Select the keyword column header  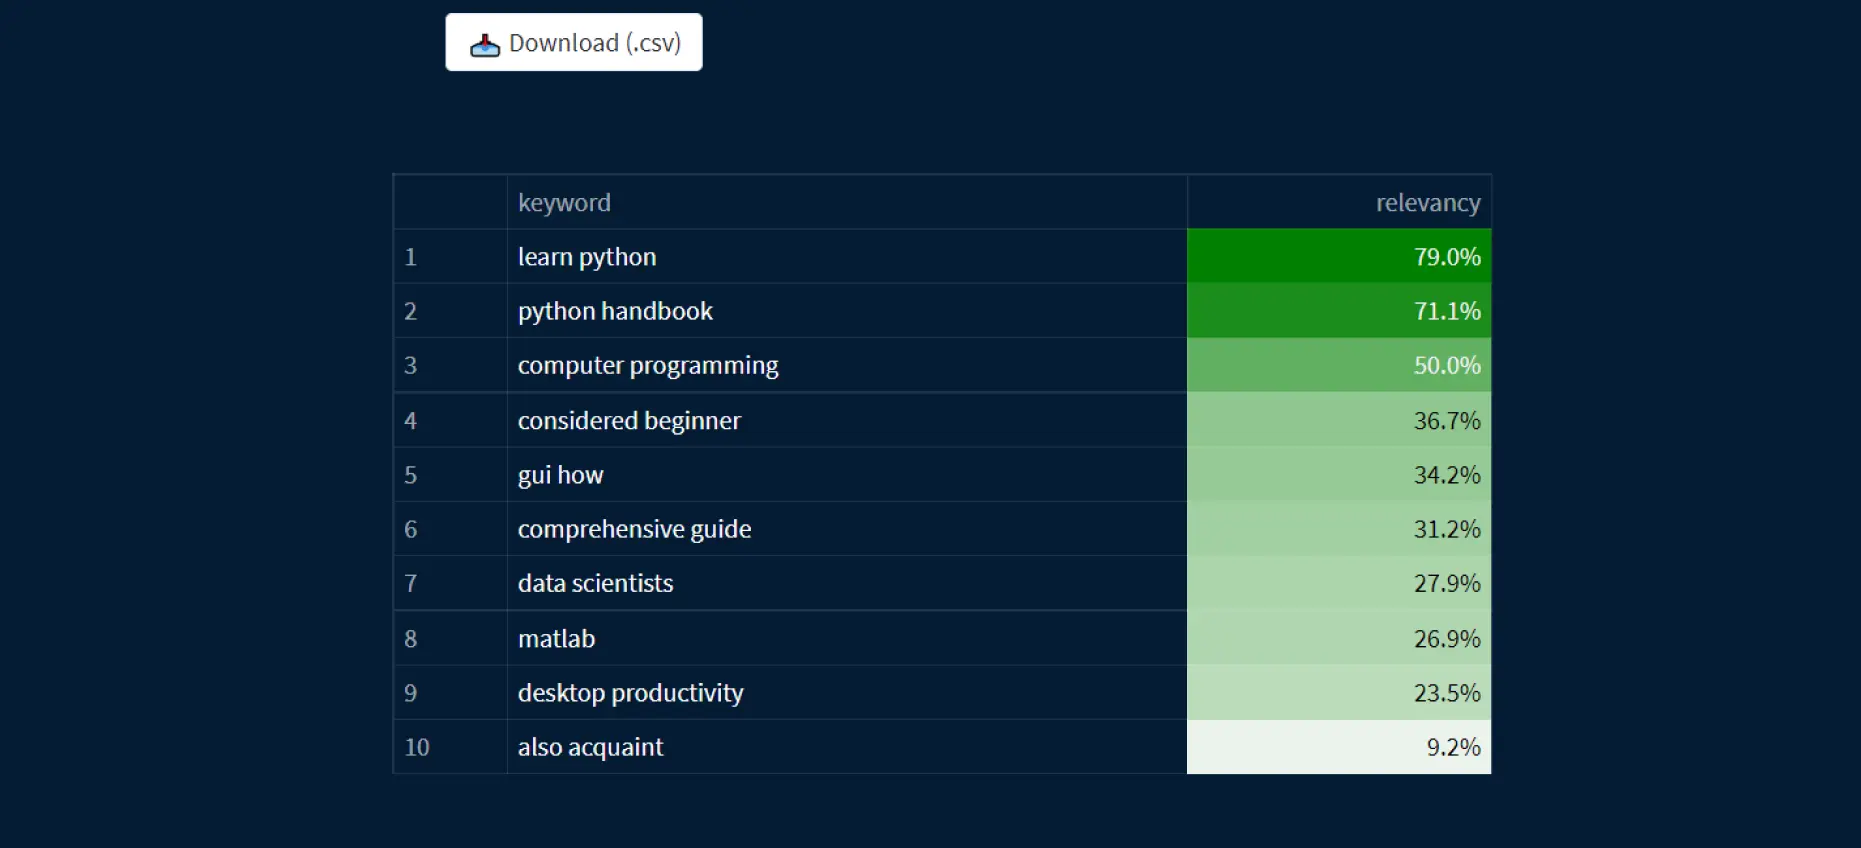tap(847, 203)
